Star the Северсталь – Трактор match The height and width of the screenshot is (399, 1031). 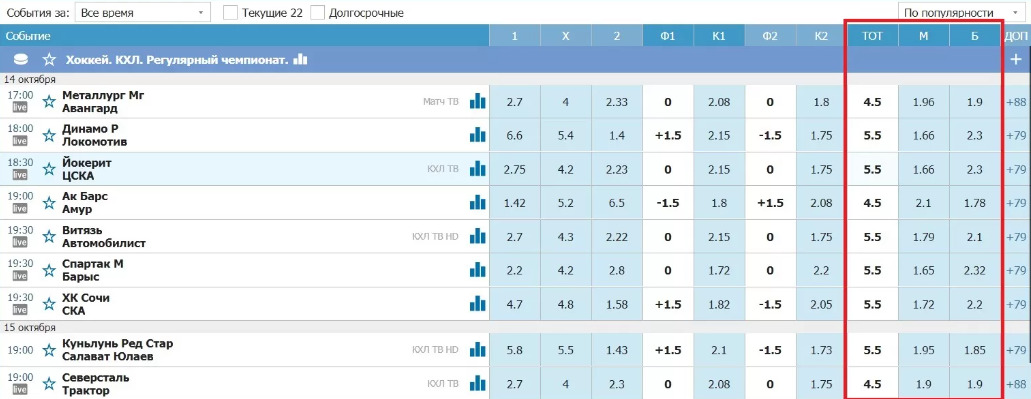[x=49, y=384]
